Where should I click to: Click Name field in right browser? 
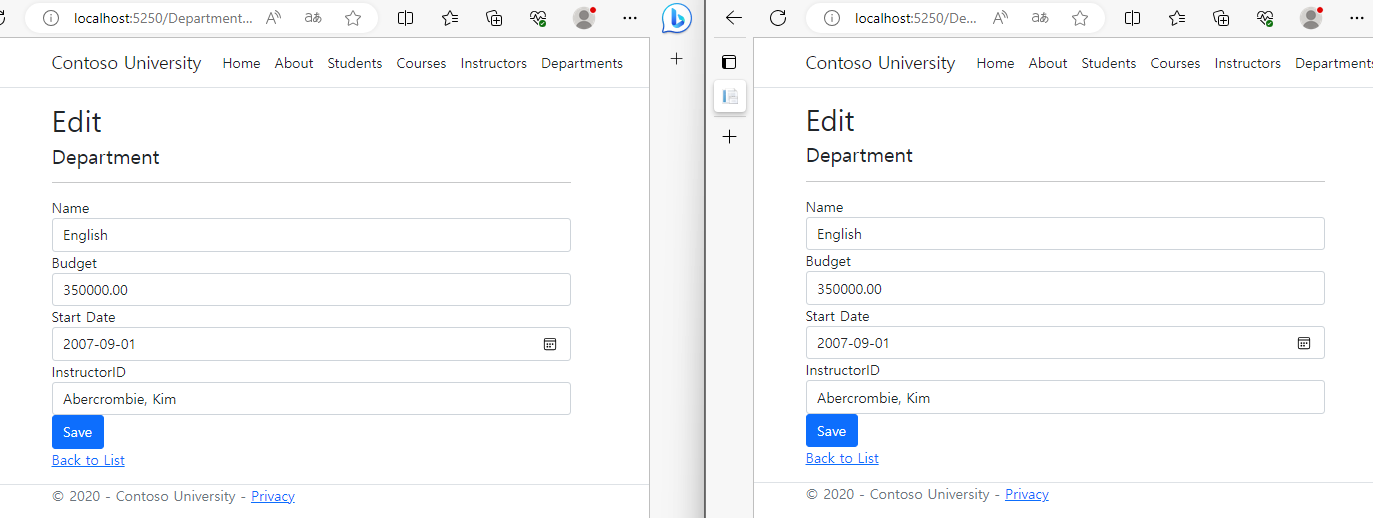(1065, 234)
